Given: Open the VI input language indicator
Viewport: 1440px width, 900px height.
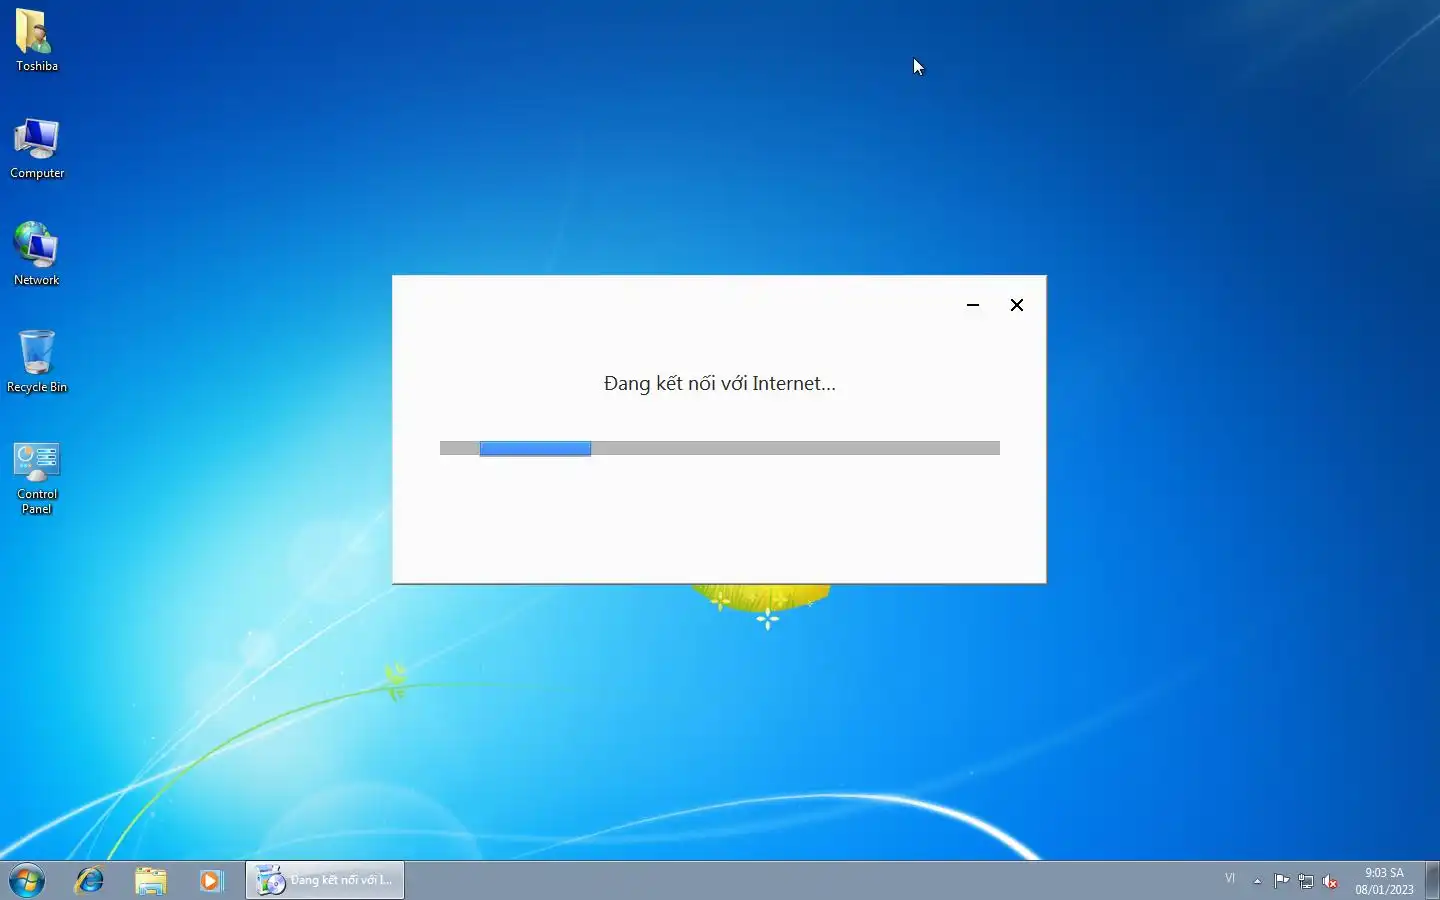Looking at the screenshot, I should [x=1230, y=879].
